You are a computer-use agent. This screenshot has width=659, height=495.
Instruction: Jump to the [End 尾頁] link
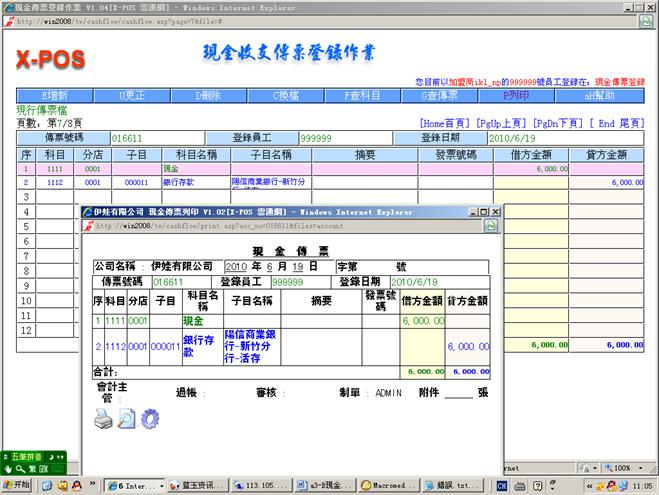620,123
